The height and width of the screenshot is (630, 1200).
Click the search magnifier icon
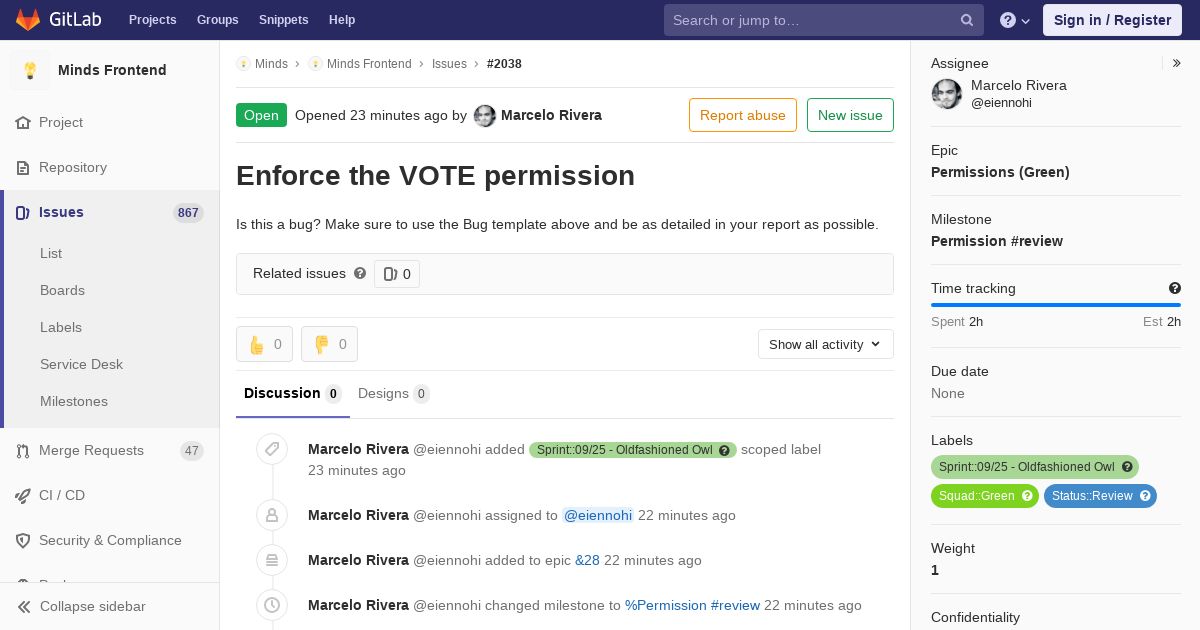(x=967, y=20)
